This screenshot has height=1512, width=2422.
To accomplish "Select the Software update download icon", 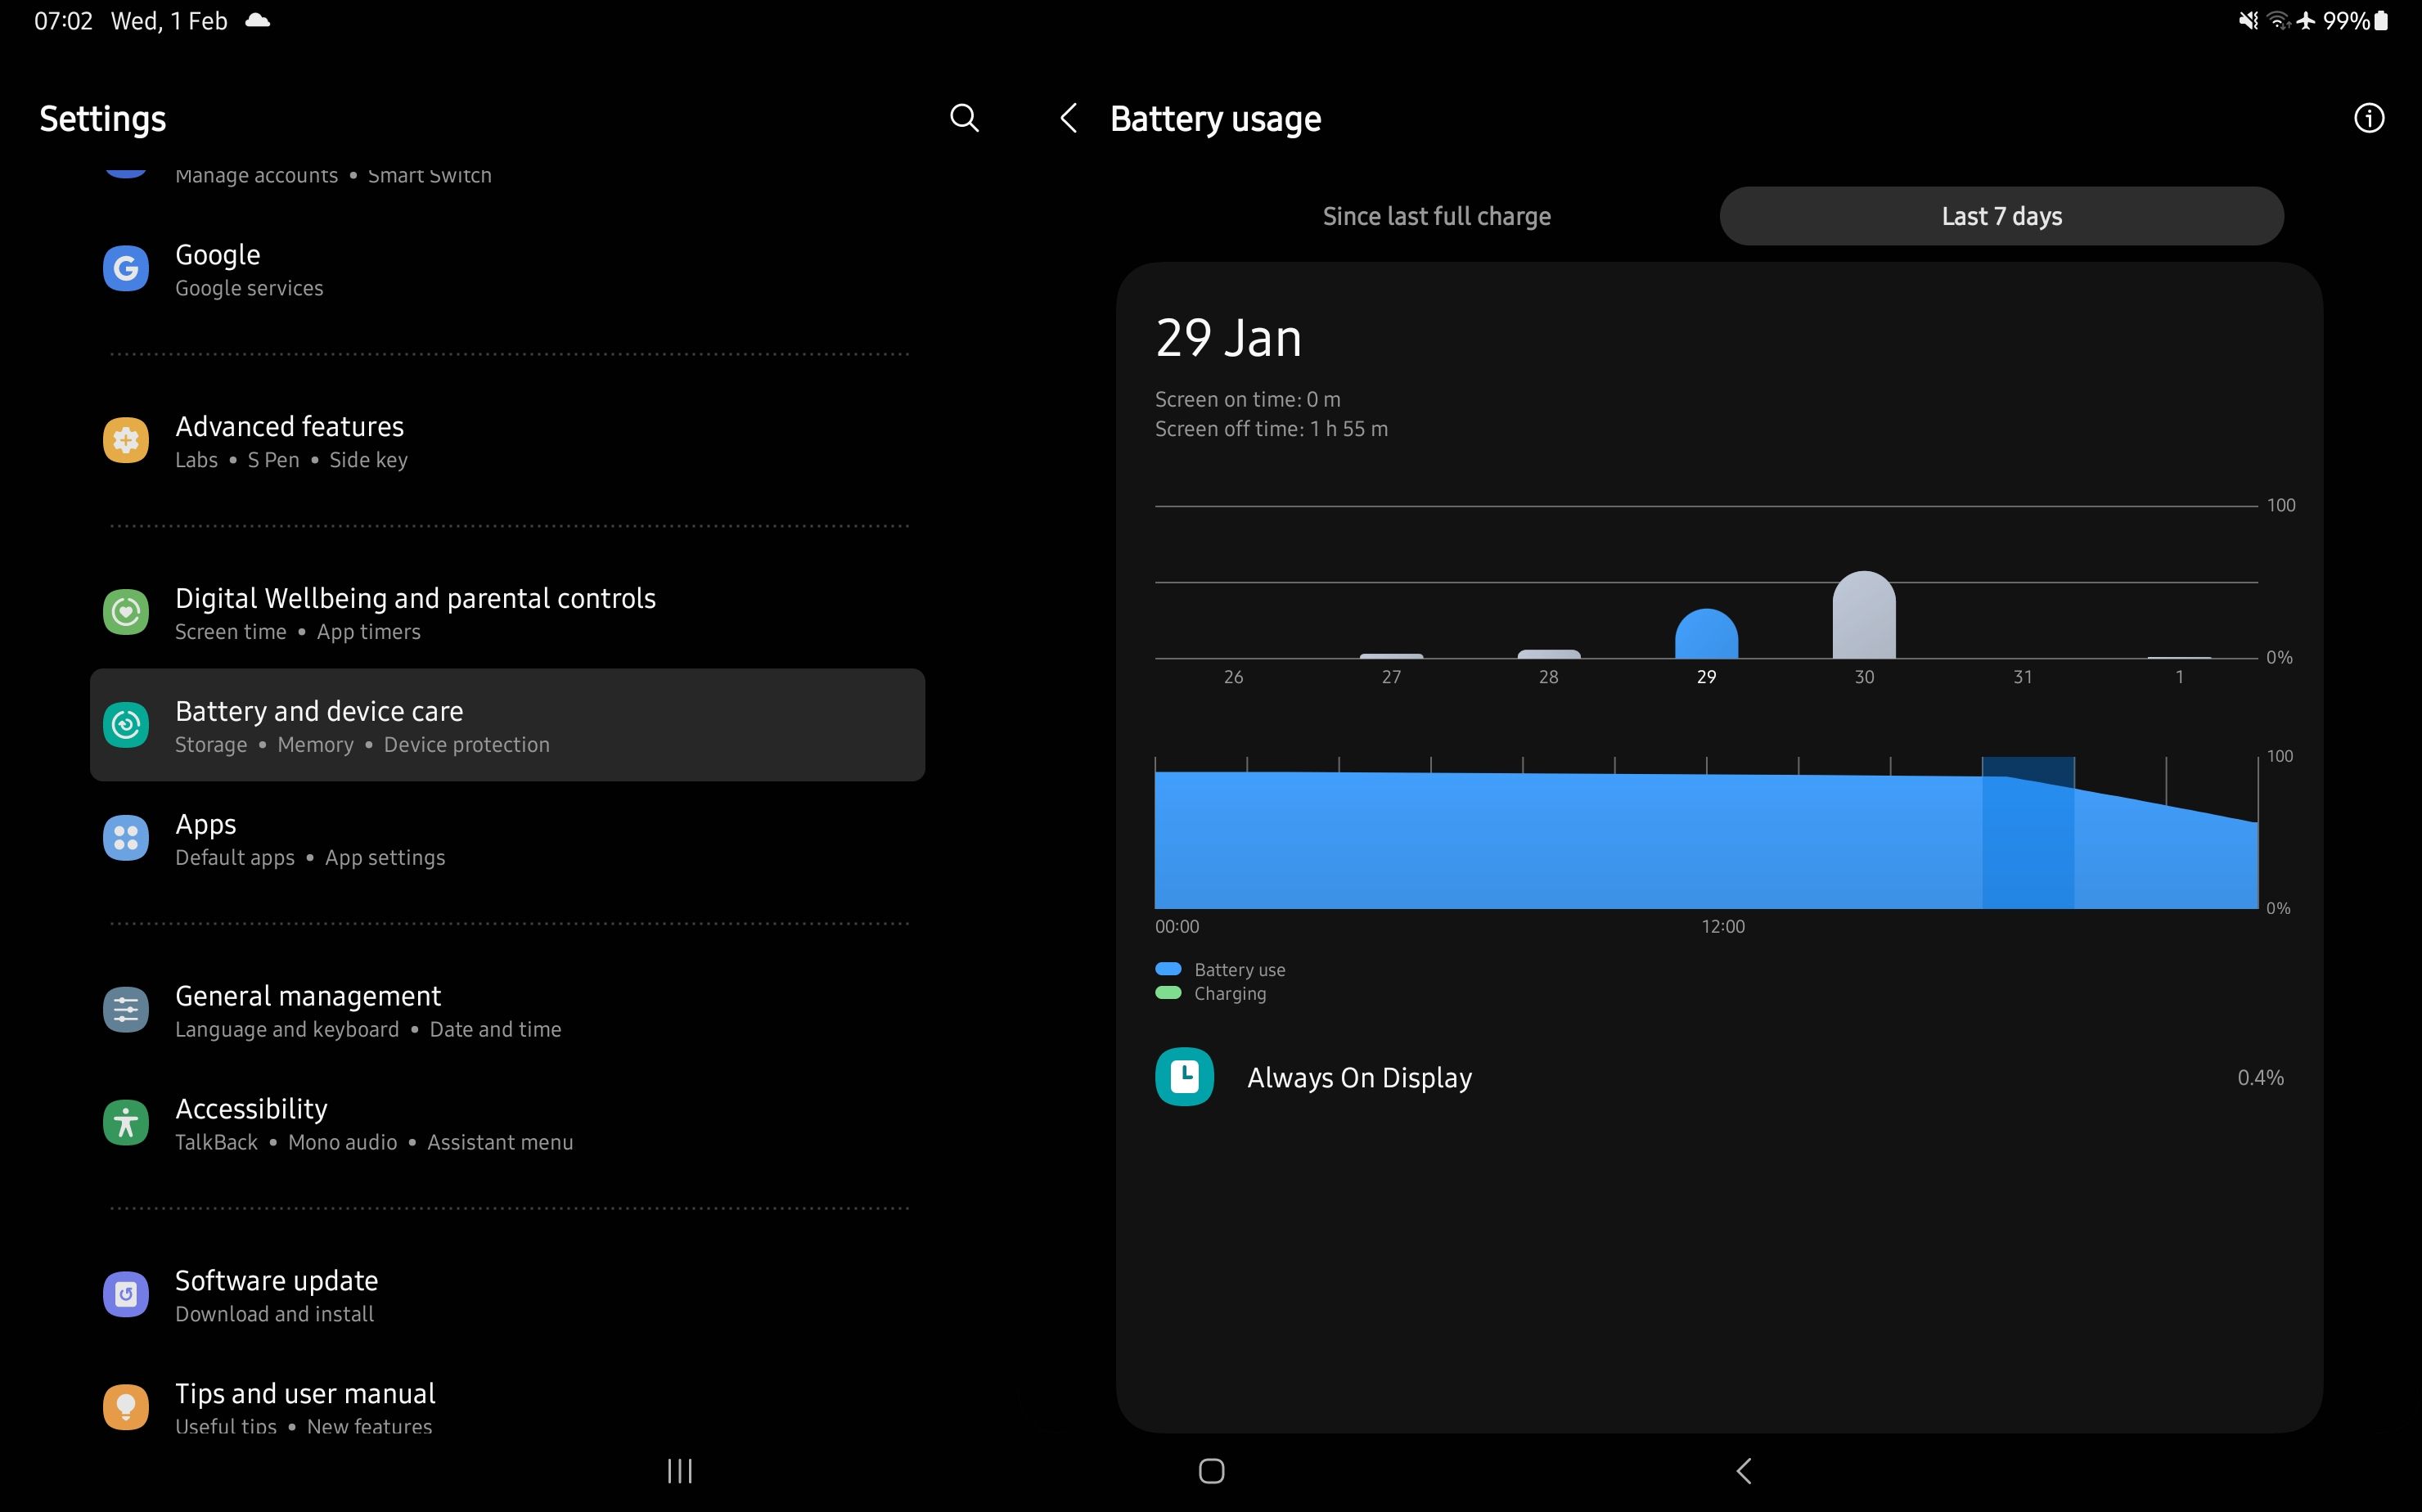I will point(126,1293).
